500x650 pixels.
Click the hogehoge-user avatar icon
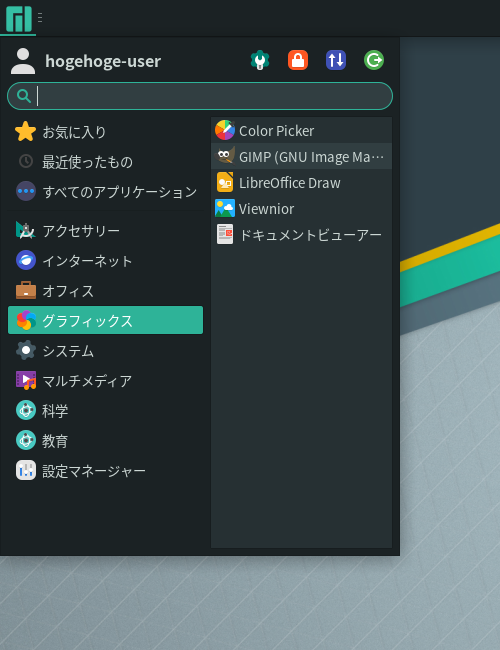pyautogui.click(x=23, y=61)
